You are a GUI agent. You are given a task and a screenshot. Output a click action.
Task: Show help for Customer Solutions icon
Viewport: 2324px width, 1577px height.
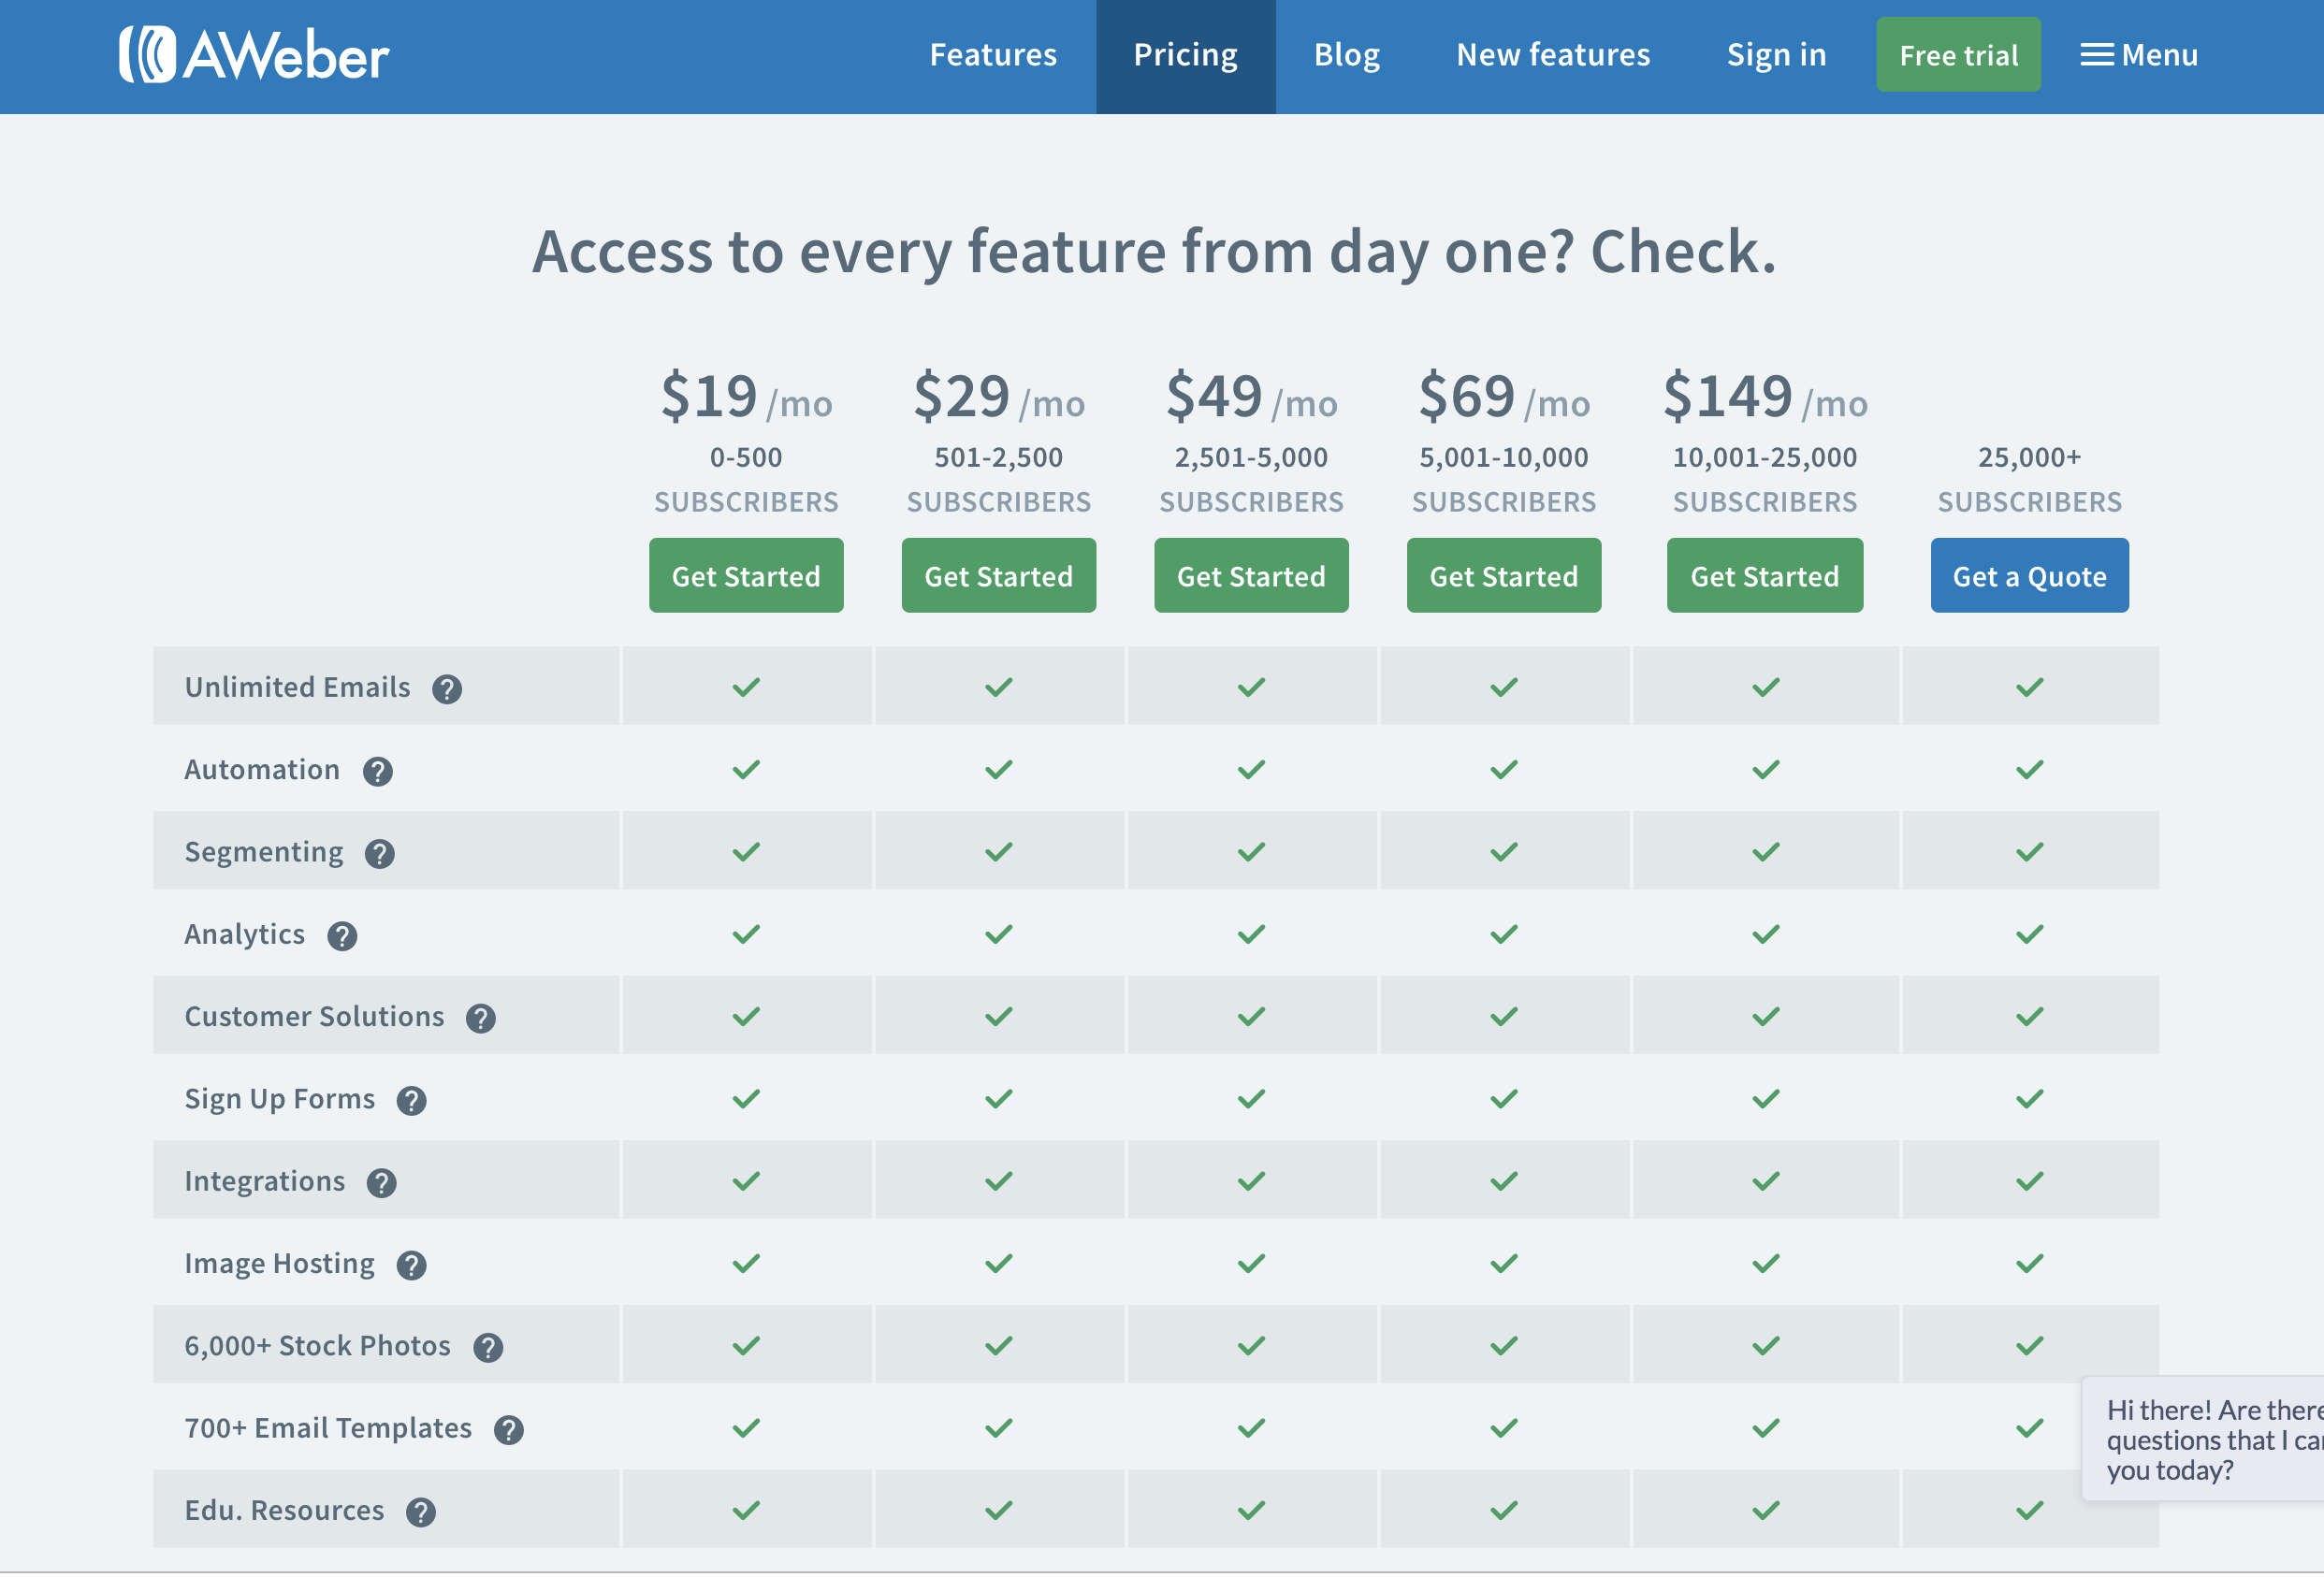481,1018
